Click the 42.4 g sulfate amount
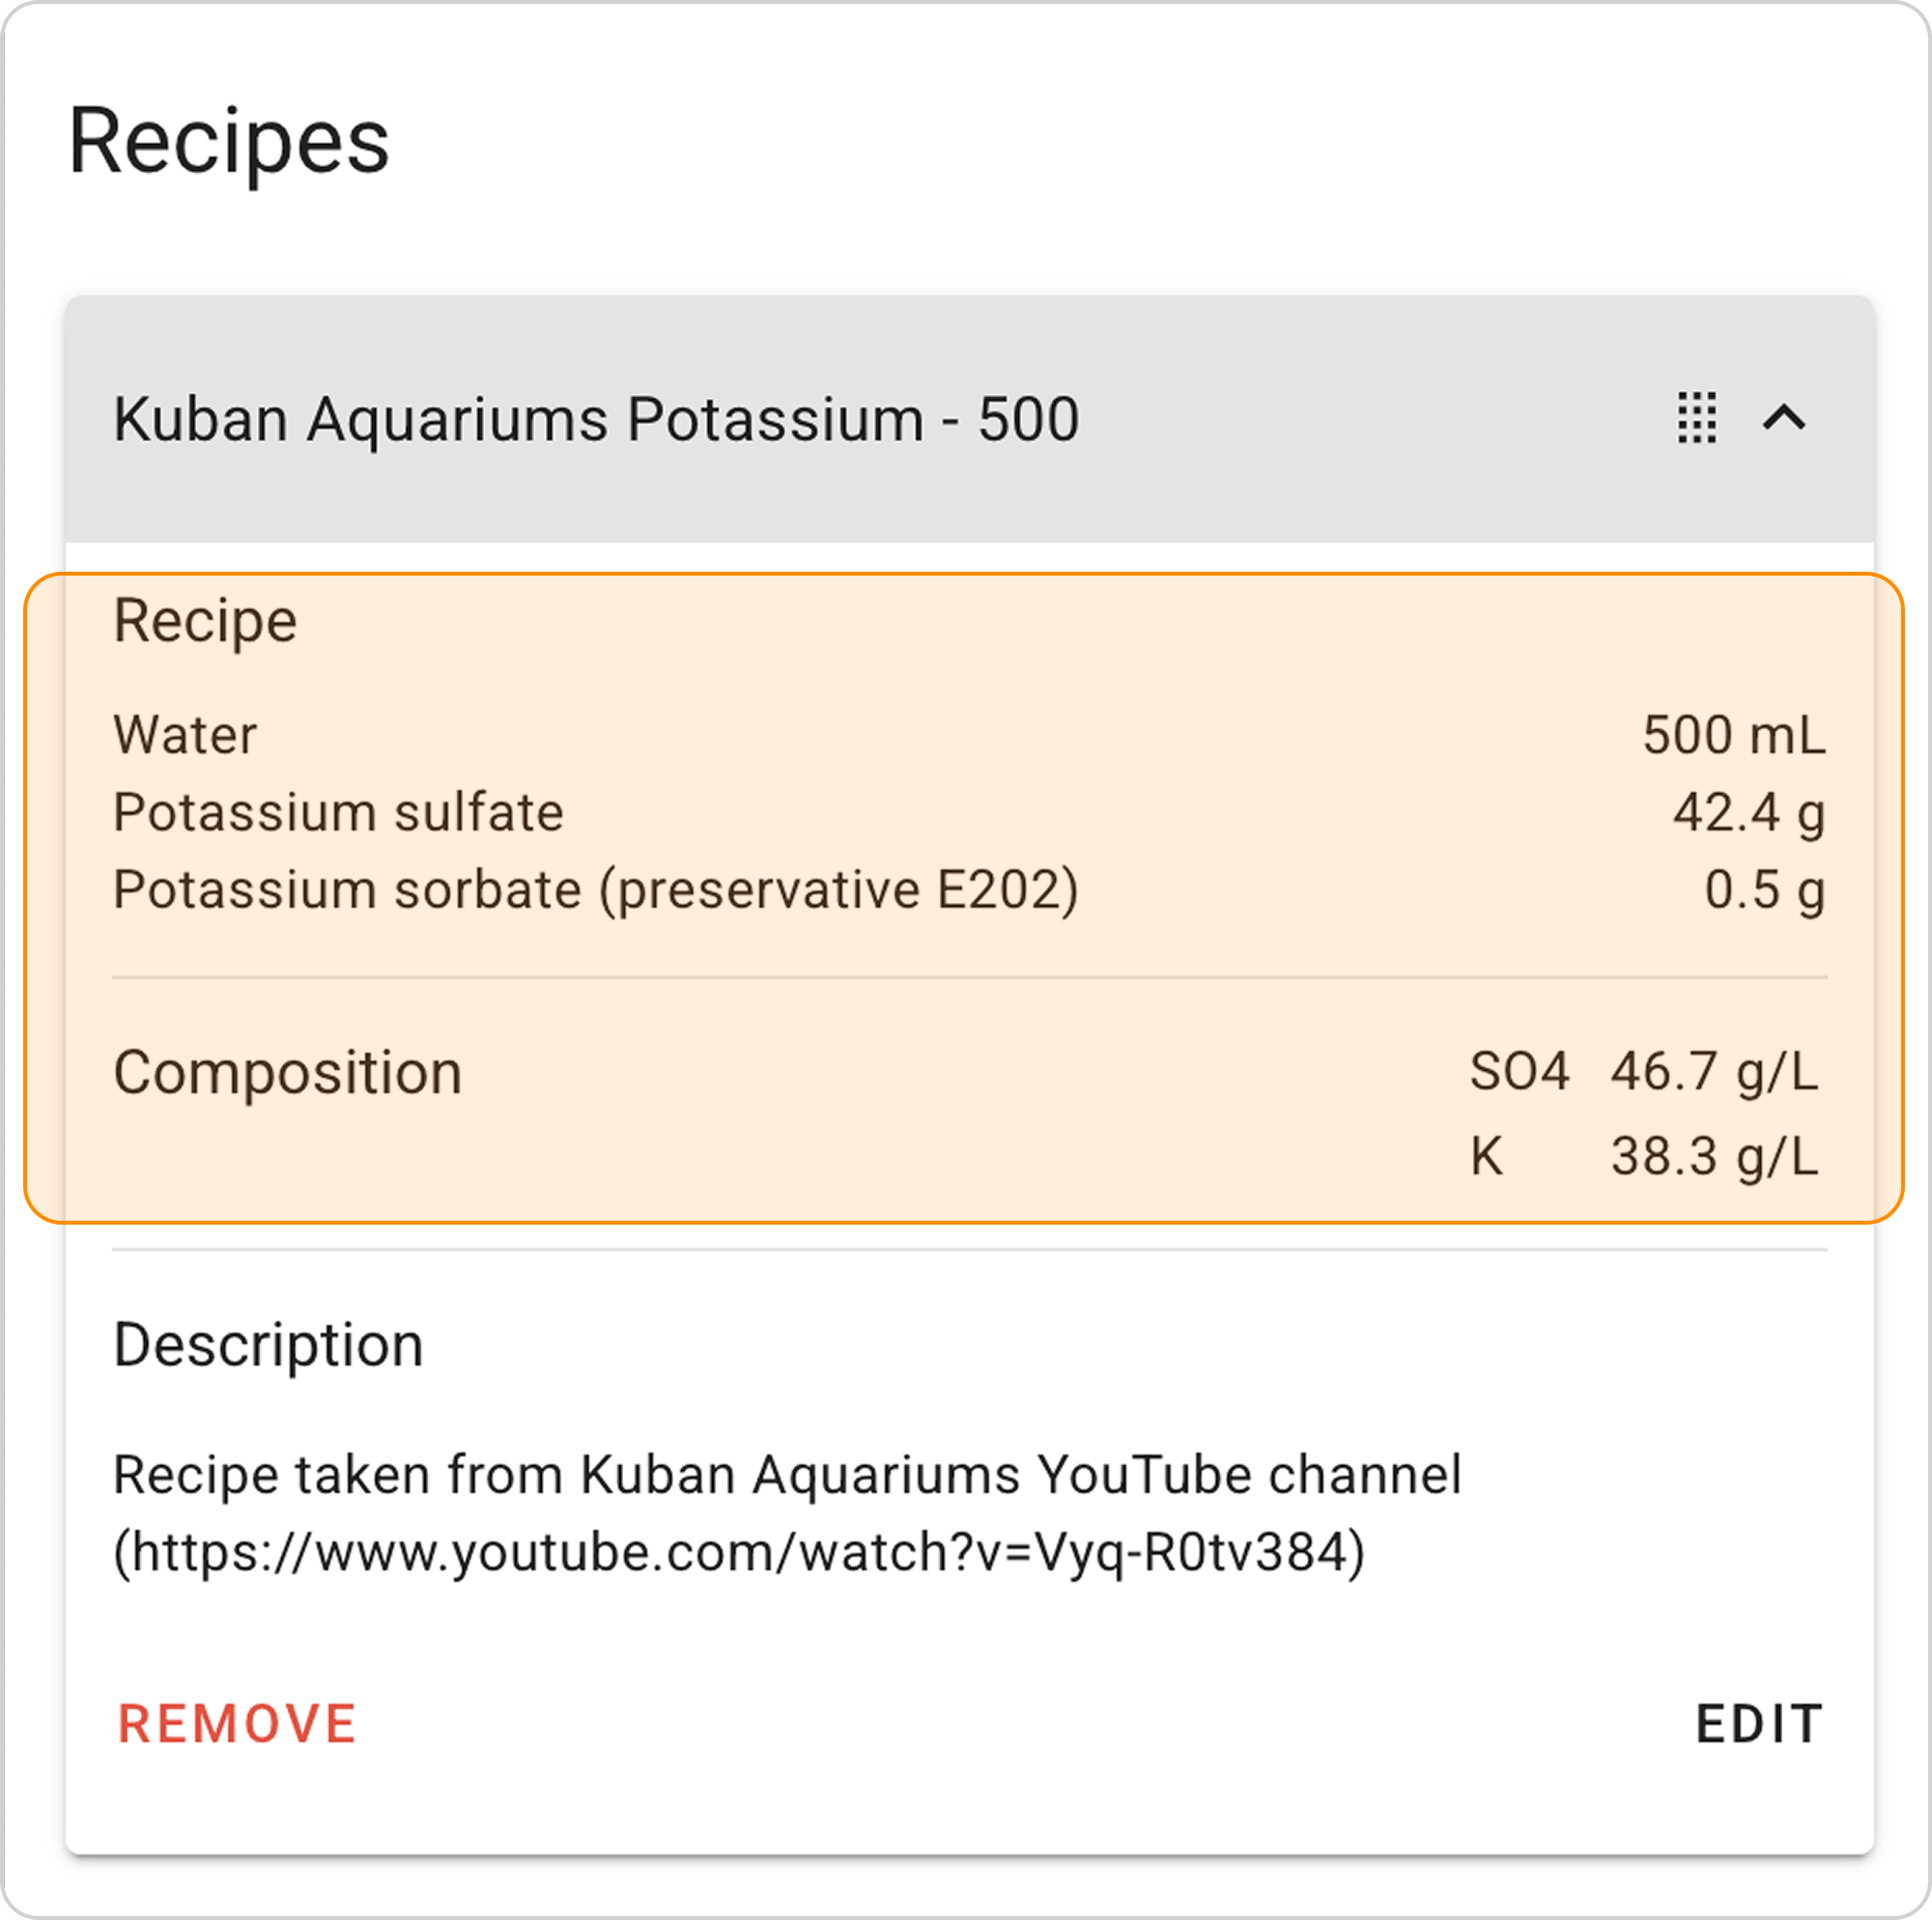 pyautogui.click(x=1748, y=812)
